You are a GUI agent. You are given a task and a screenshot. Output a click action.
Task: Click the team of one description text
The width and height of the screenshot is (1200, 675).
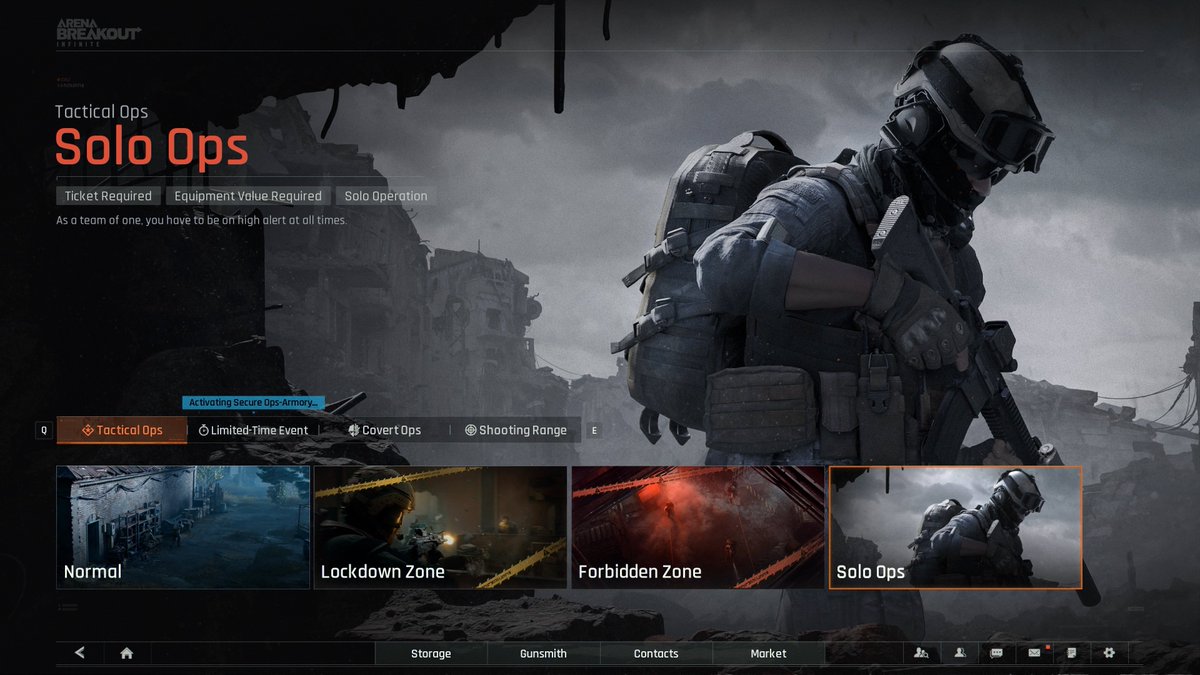[x=201, y=220]
